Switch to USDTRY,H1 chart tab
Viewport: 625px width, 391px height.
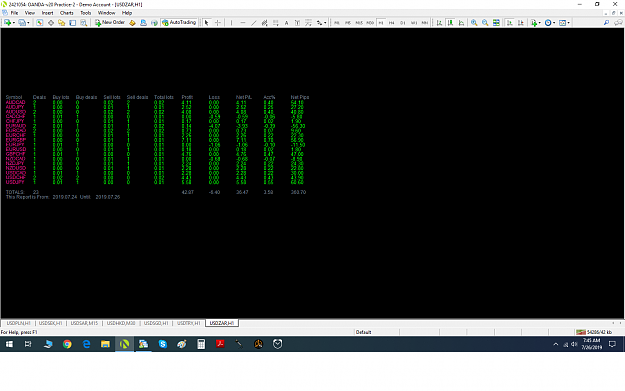point(189,323)
